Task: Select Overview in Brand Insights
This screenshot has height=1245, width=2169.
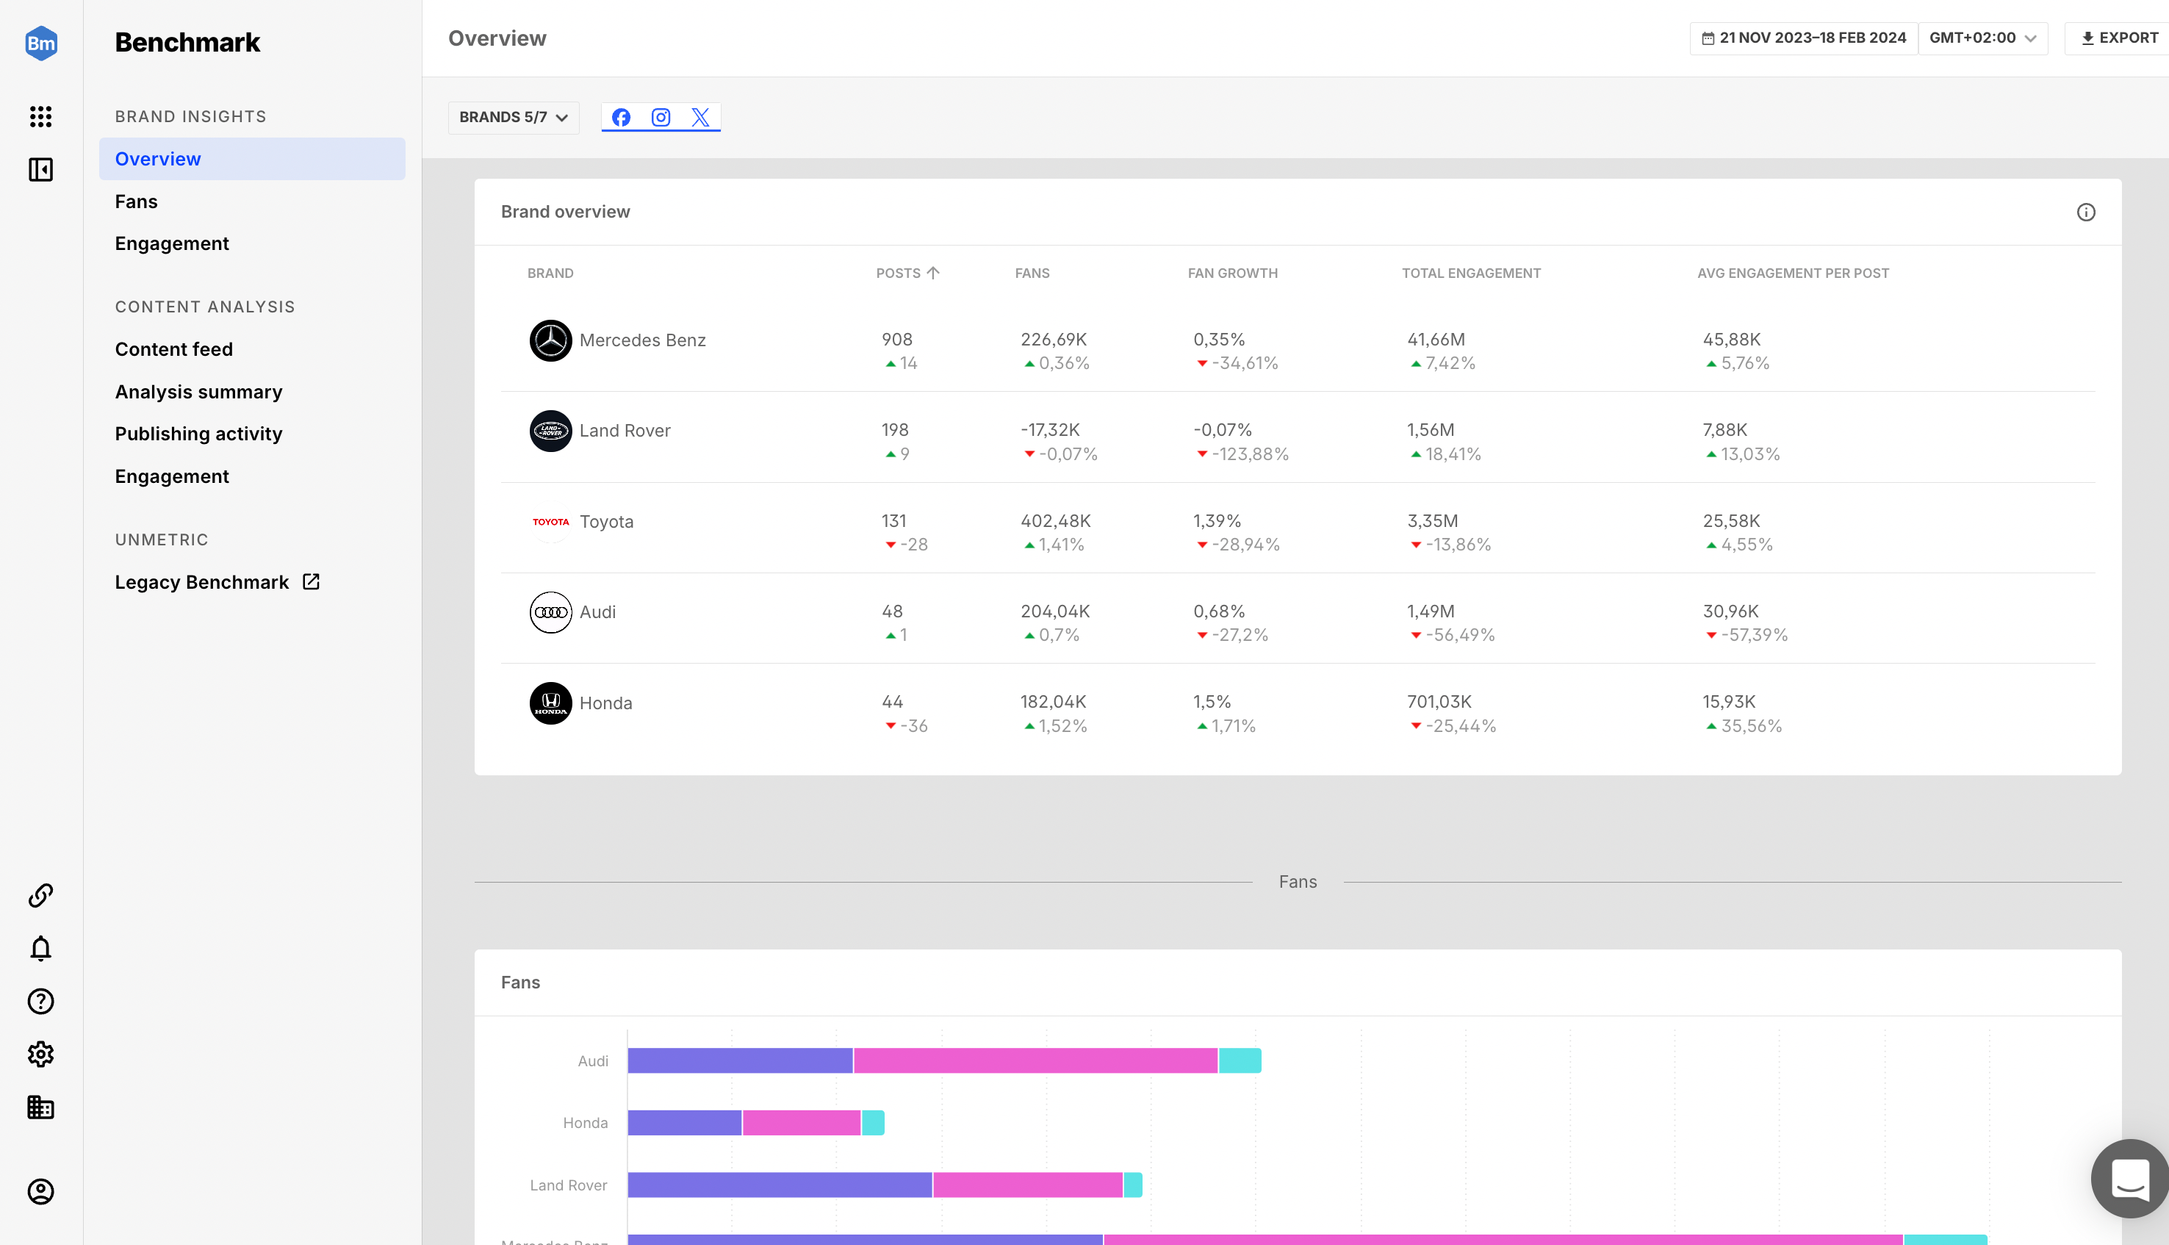Action: (x=252, y=159)
